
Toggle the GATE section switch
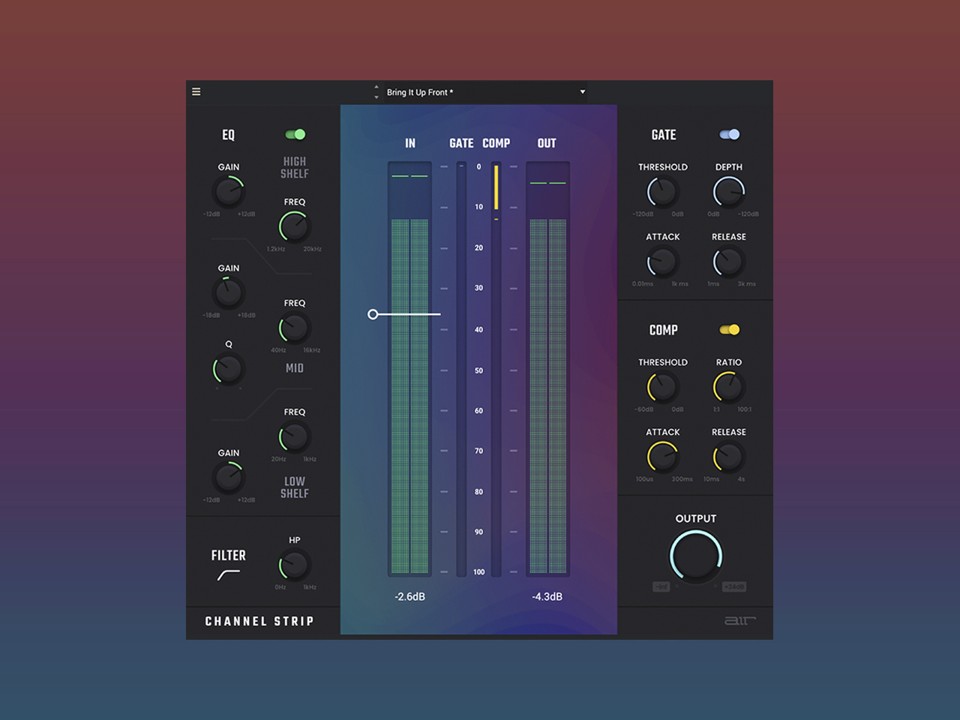tap(729, 134)
